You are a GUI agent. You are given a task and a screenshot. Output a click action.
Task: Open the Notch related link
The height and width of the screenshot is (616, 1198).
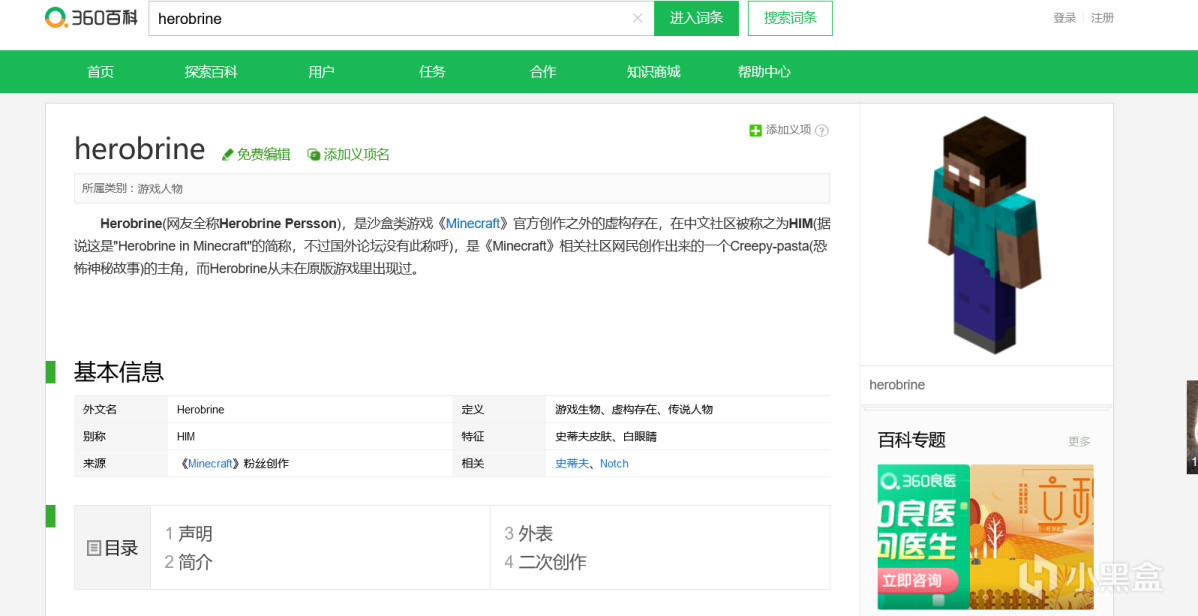click(x=614, y=463)
